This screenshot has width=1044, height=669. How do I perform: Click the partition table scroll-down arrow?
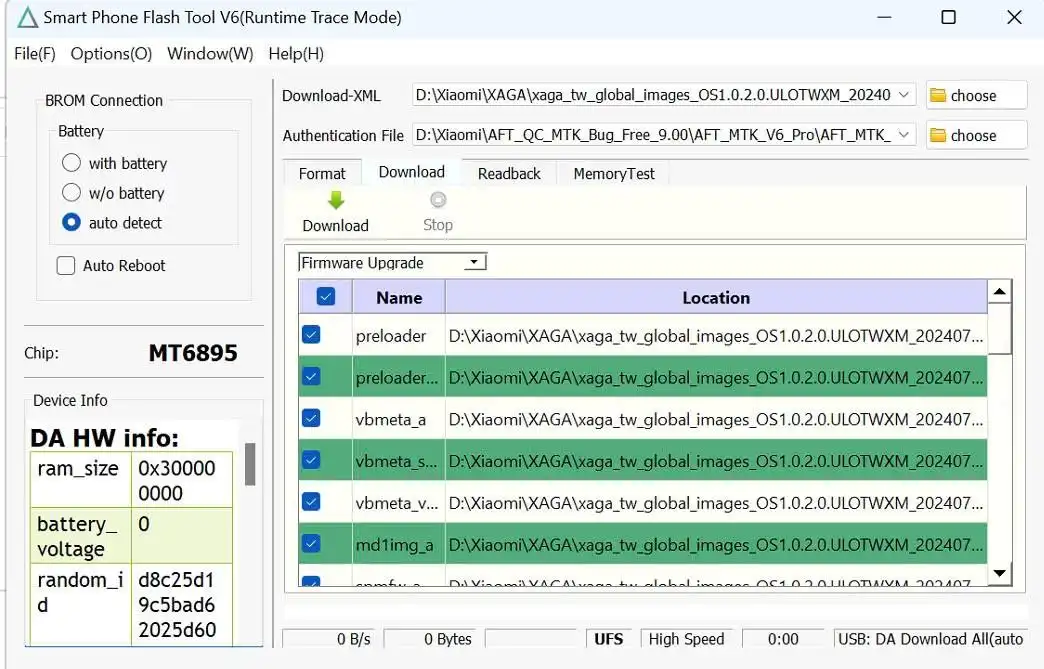click(999, 573)
